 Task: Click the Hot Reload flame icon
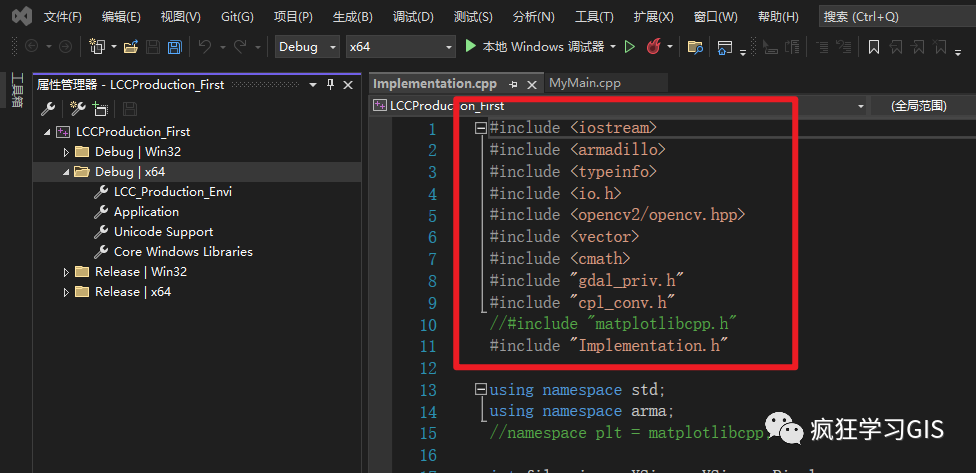point(653,47)
